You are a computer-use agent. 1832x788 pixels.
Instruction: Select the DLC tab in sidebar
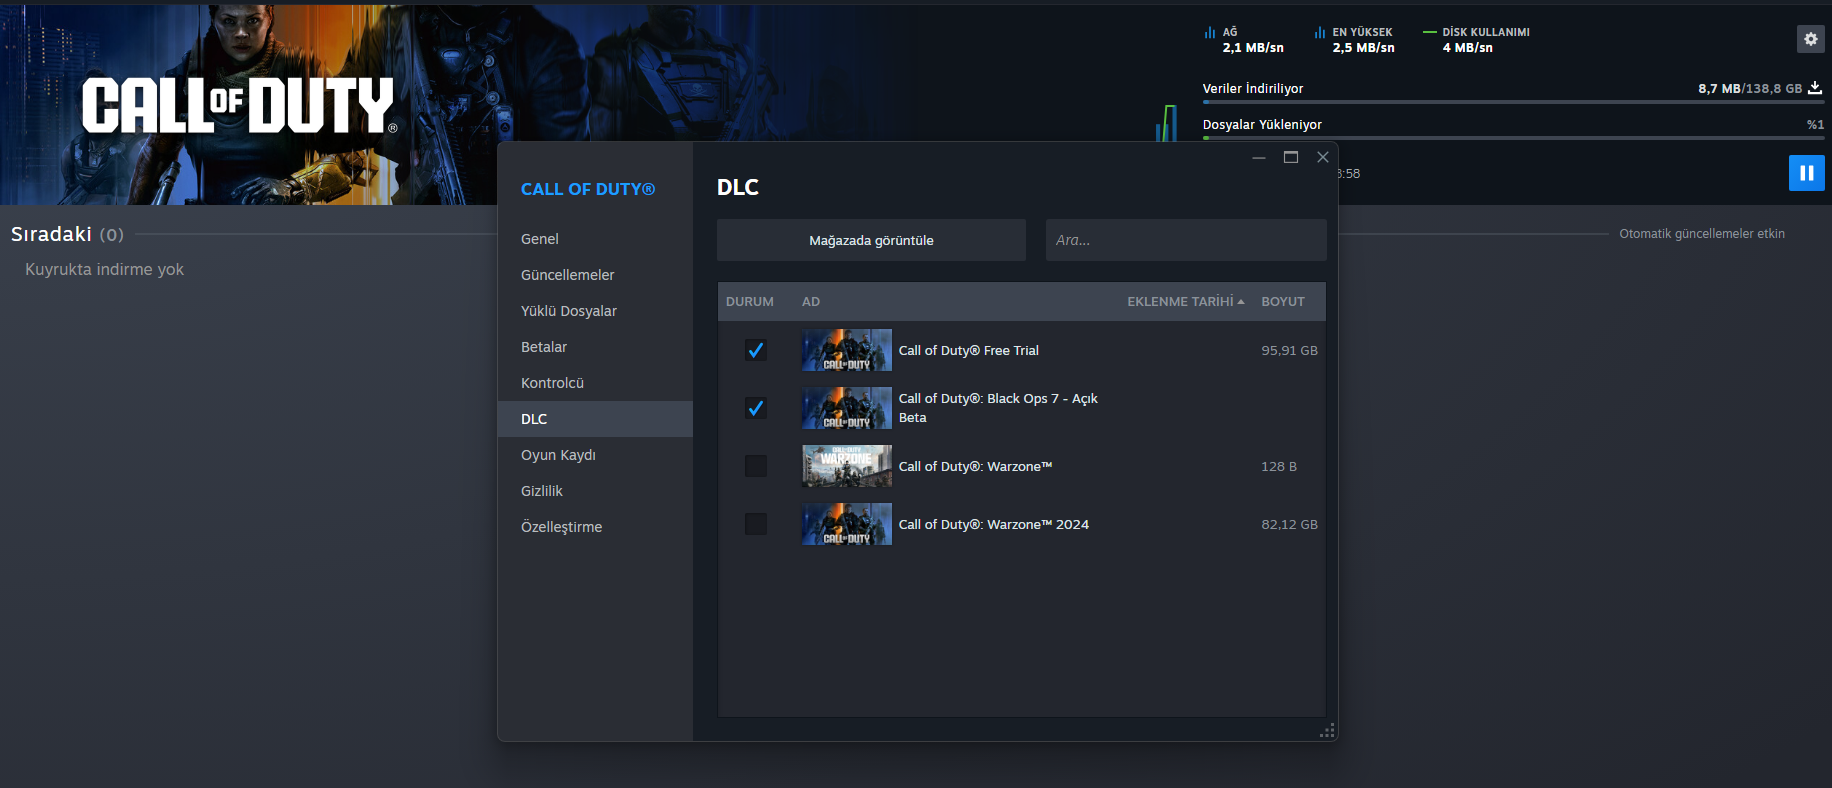click(x=595, y=419)
